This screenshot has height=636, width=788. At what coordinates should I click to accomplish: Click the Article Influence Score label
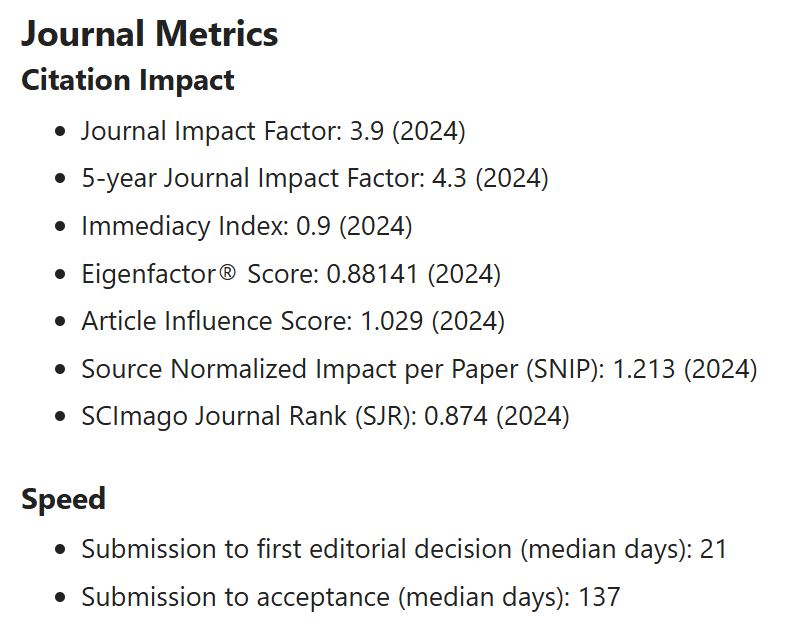[214, 321]
